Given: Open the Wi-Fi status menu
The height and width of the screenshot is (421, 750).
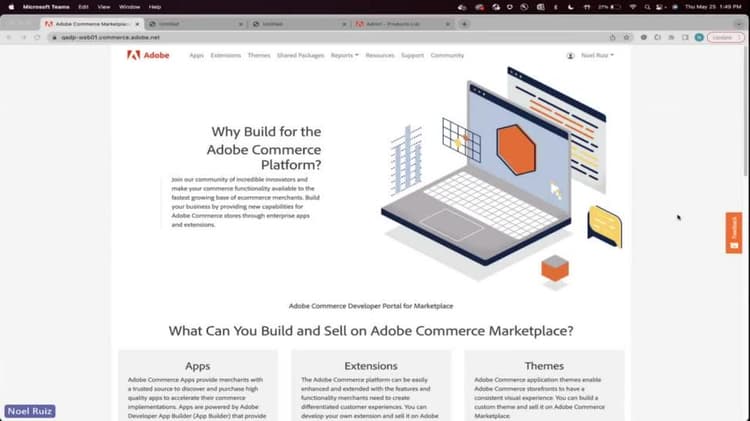Looking at the screenshot, I should coord(633,7).
